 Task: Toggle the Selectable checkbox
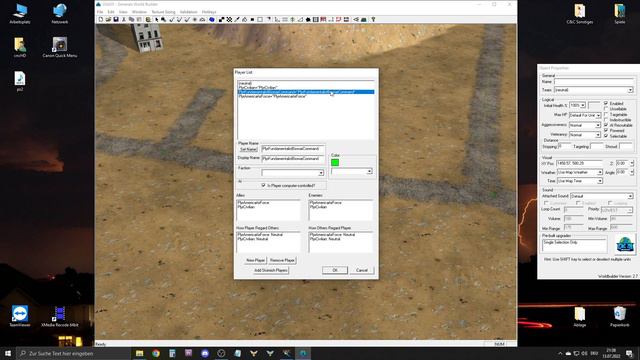pyautogui.click(x=606, y=136)
